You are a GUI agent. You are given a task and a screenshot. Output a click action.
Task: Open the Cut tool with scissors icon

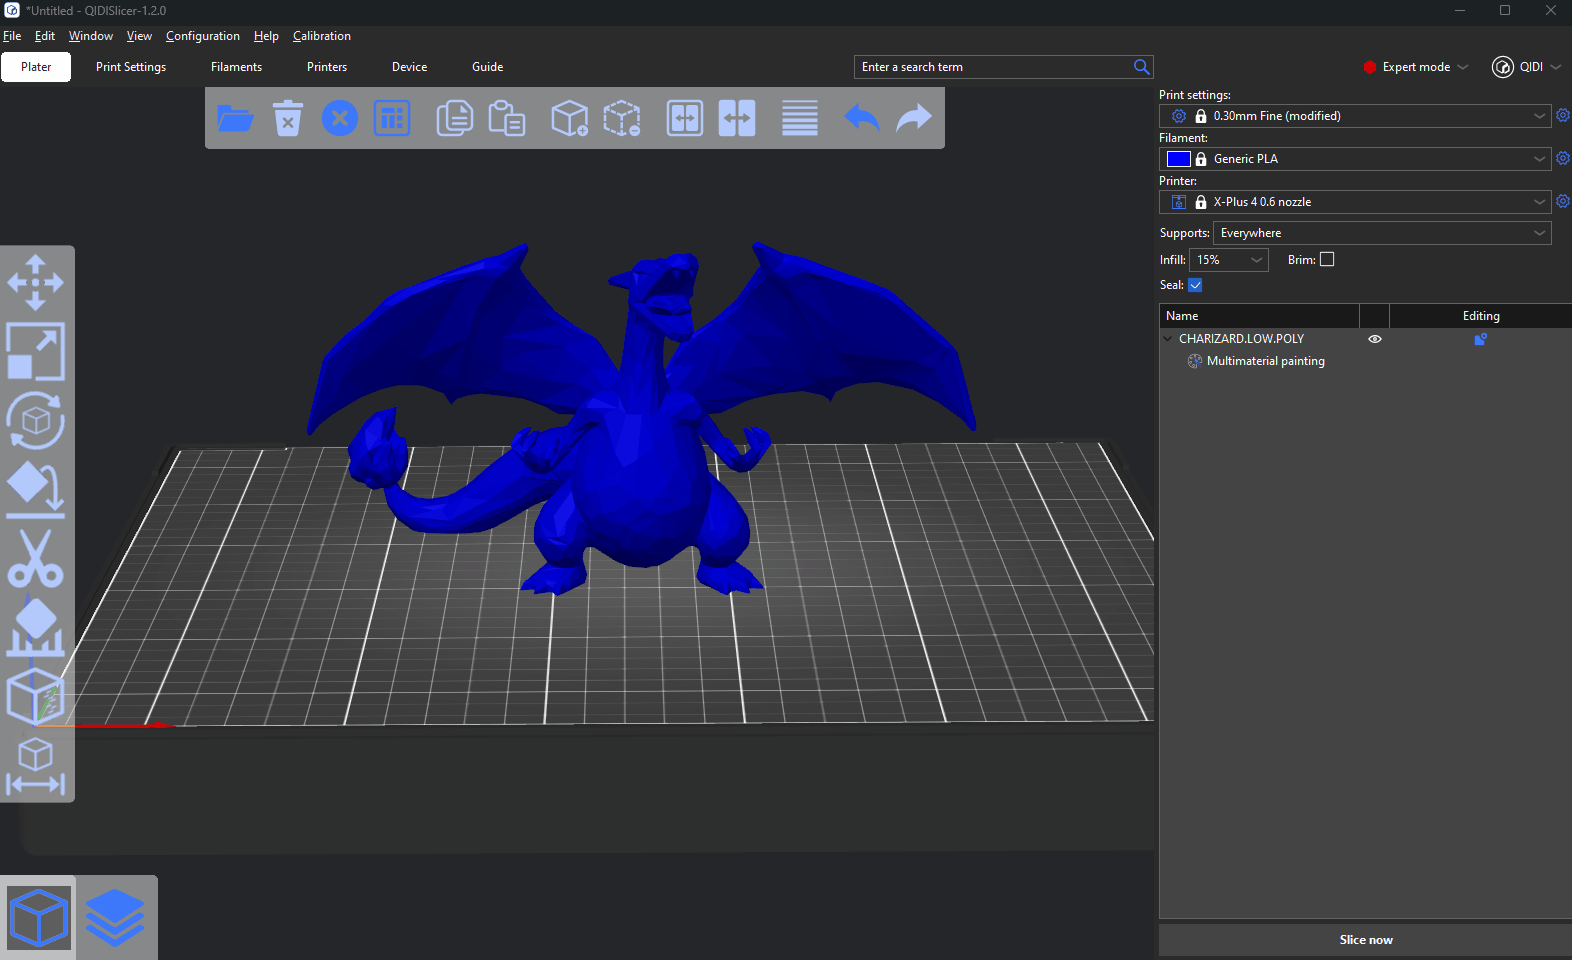(x=36, y=558)
